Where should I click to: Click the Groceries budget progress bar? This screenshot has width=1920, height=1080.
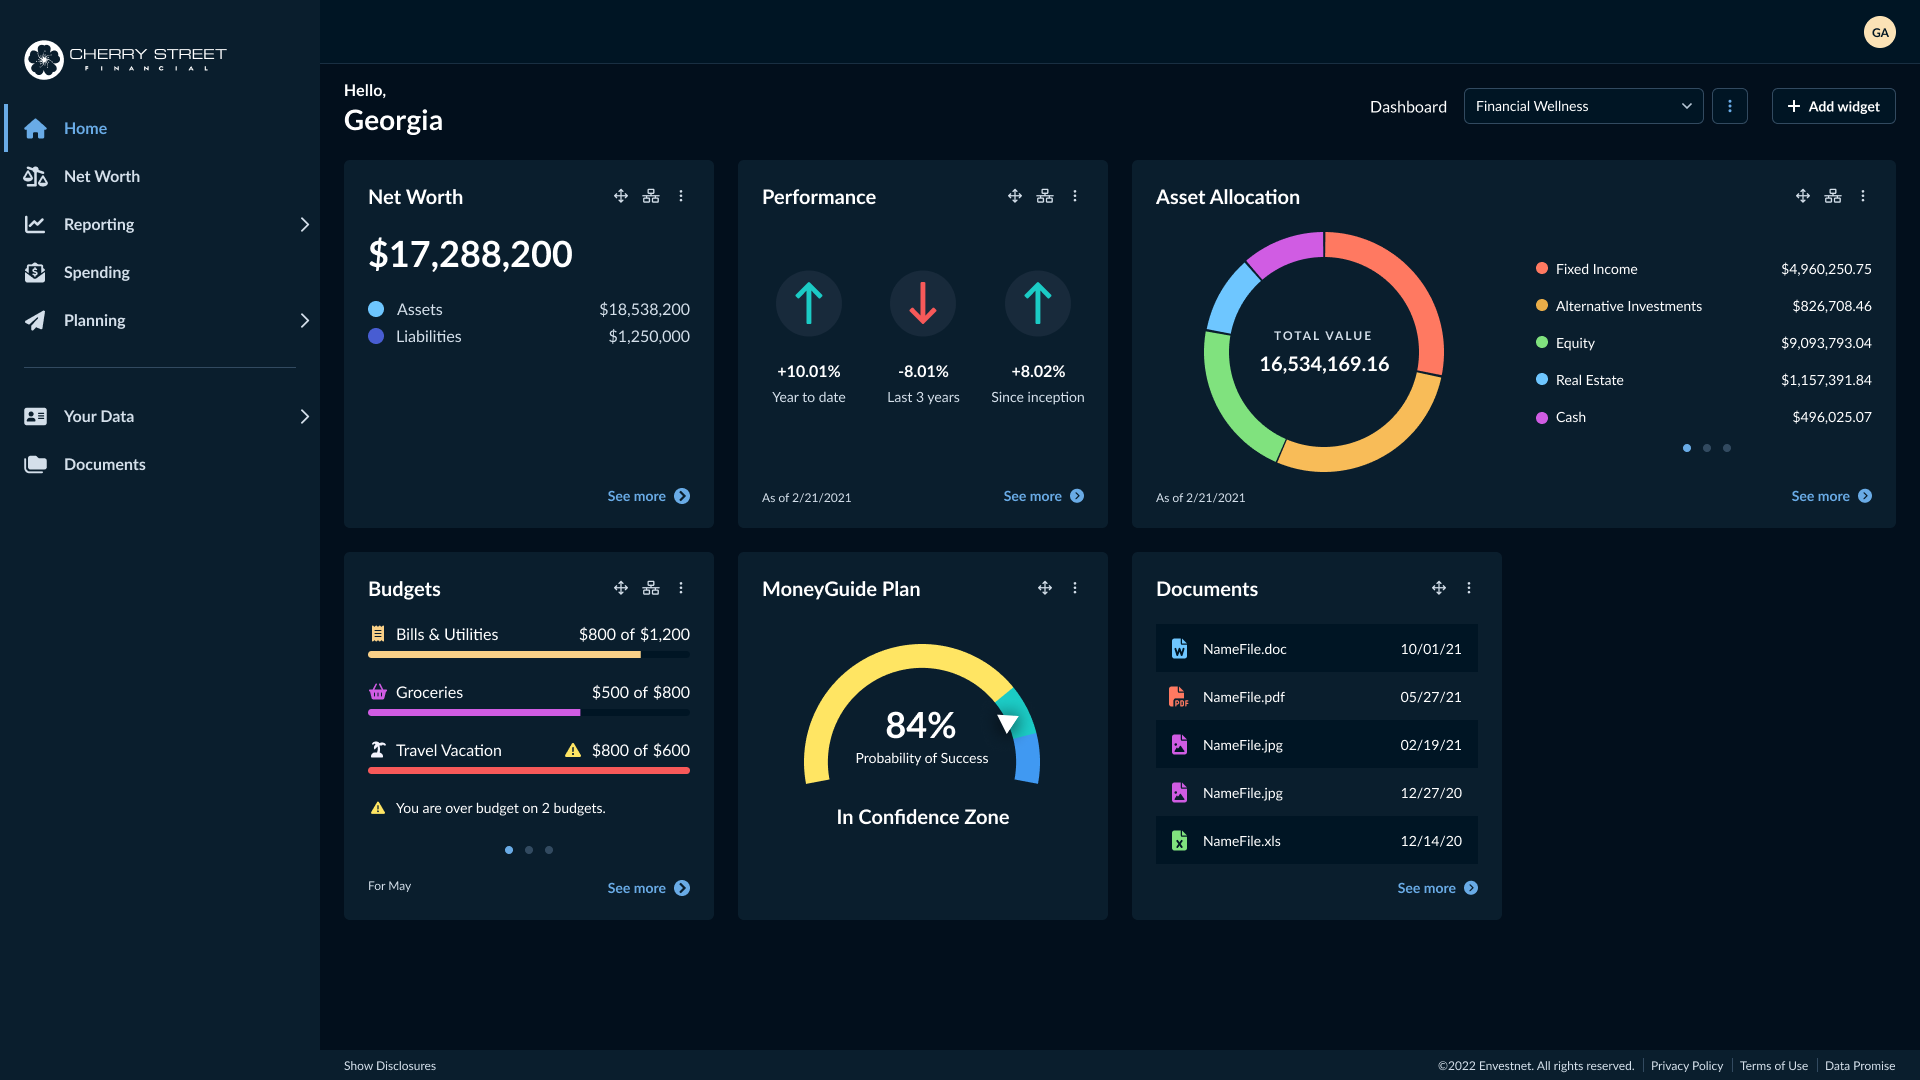coord(529,713)
